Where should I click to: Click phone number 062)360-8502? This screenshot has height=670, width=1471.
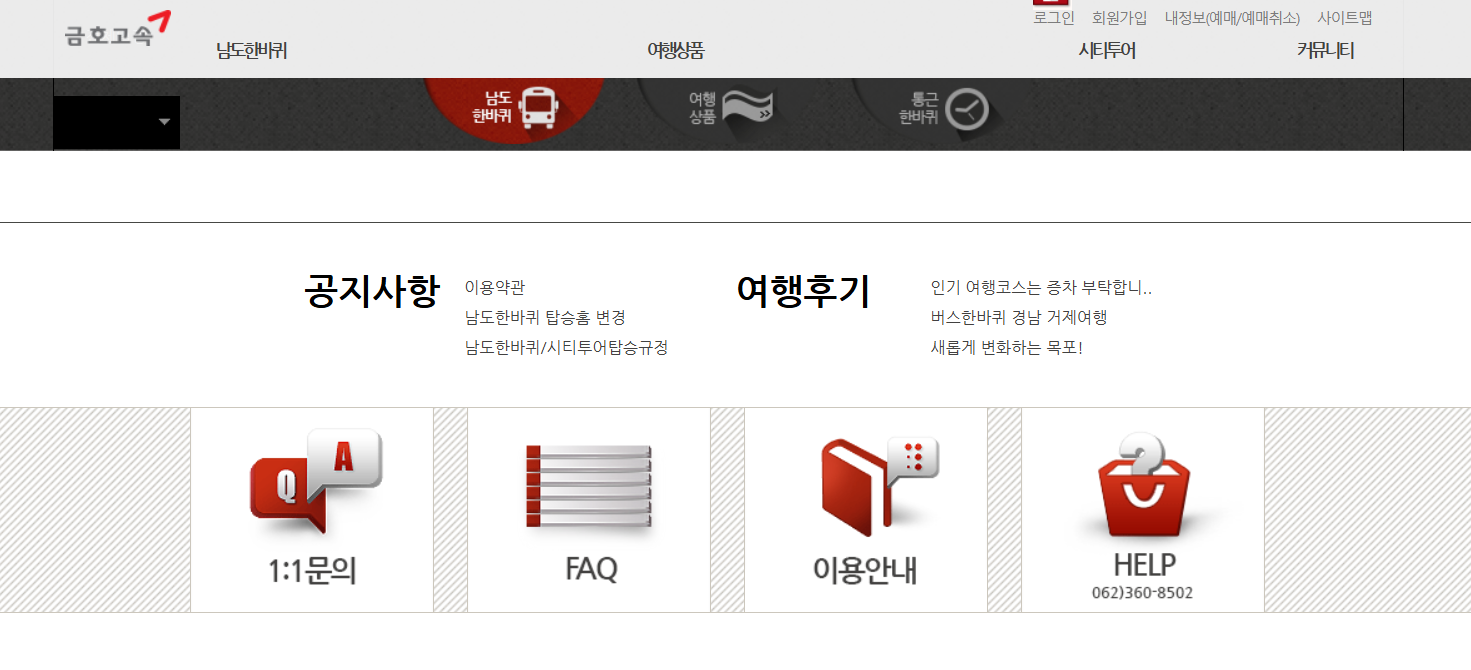(1143, 593)
